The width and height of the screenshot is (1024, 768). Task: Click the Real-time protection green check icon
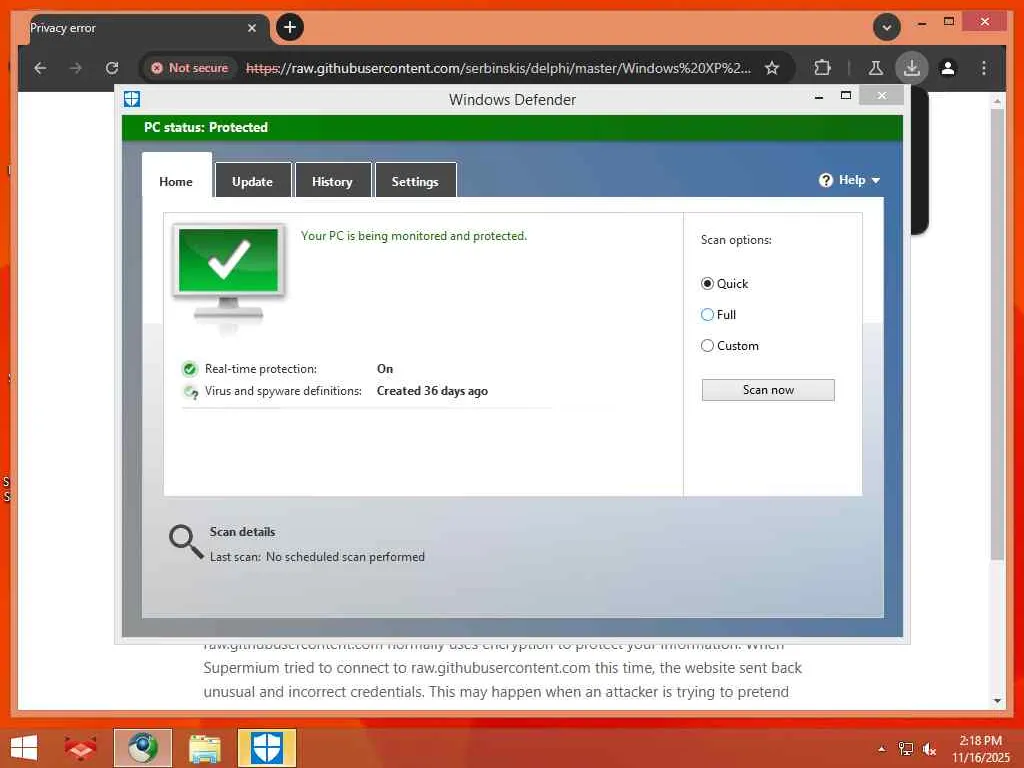point(189,369)
